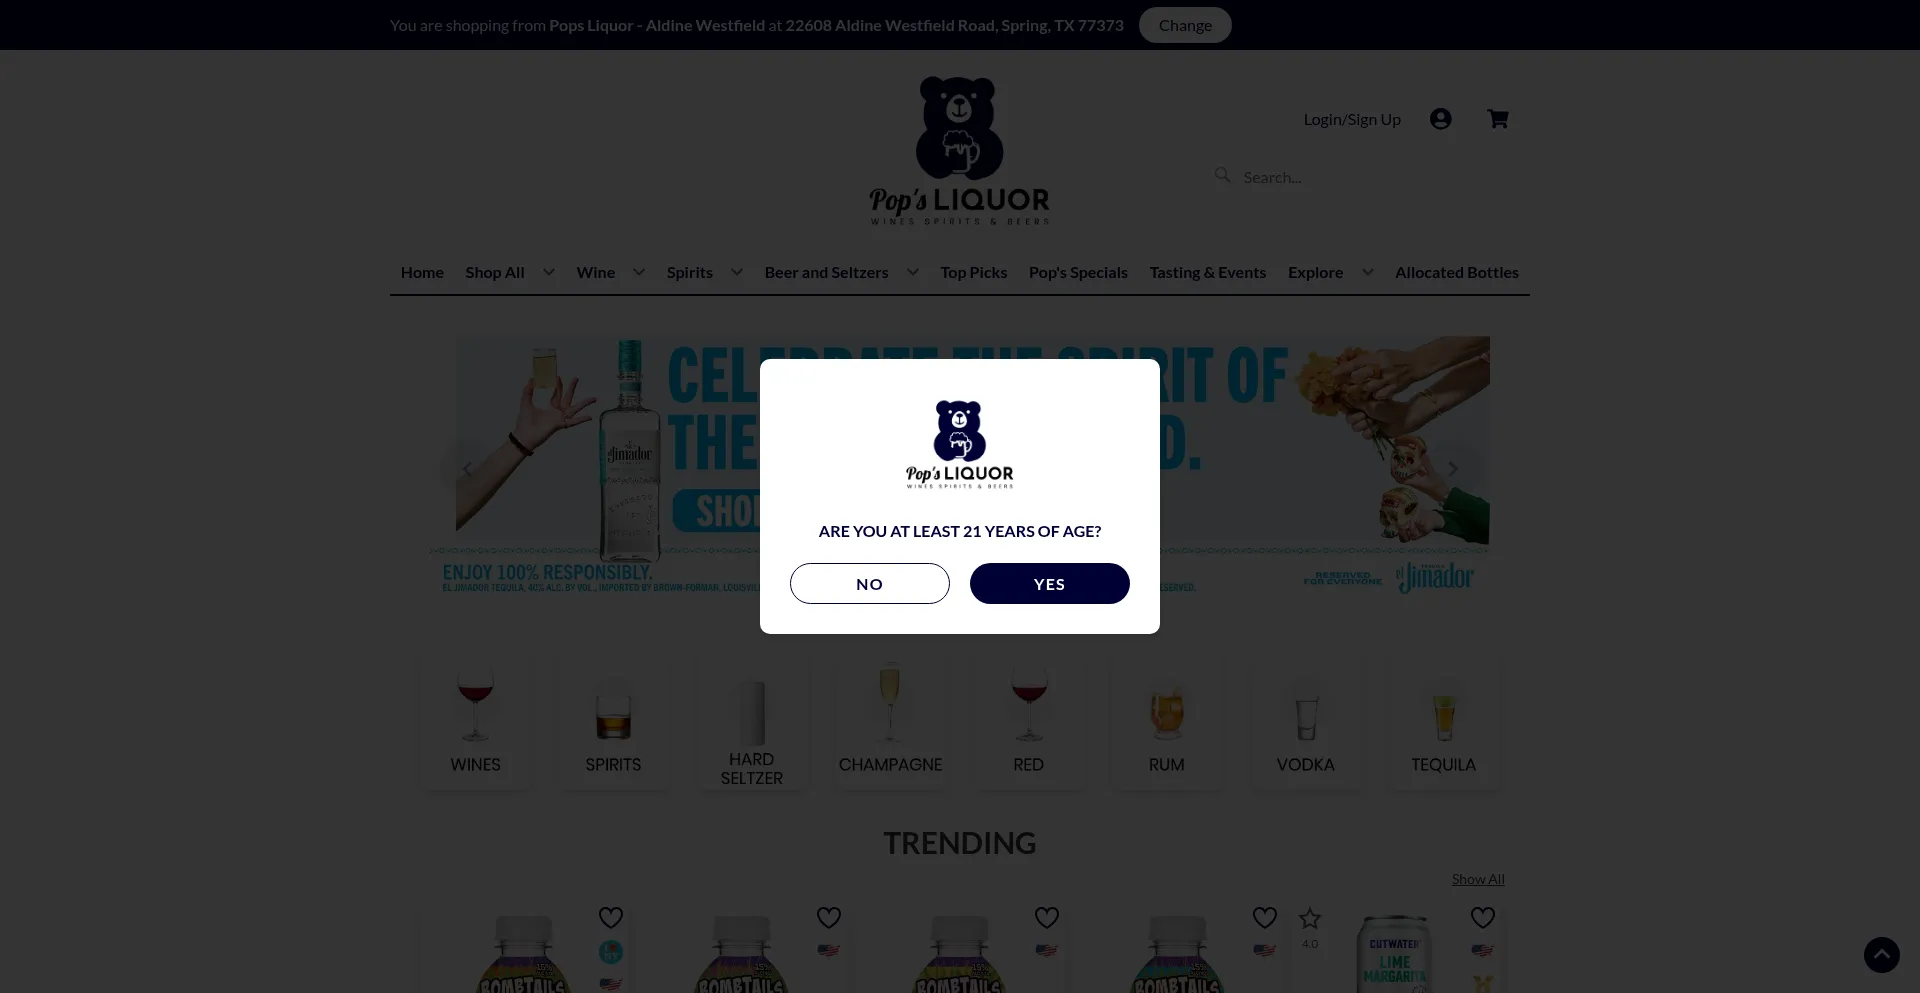Click the Change store button
This screenshot has height=993, width=1920.
point(1185,25)
